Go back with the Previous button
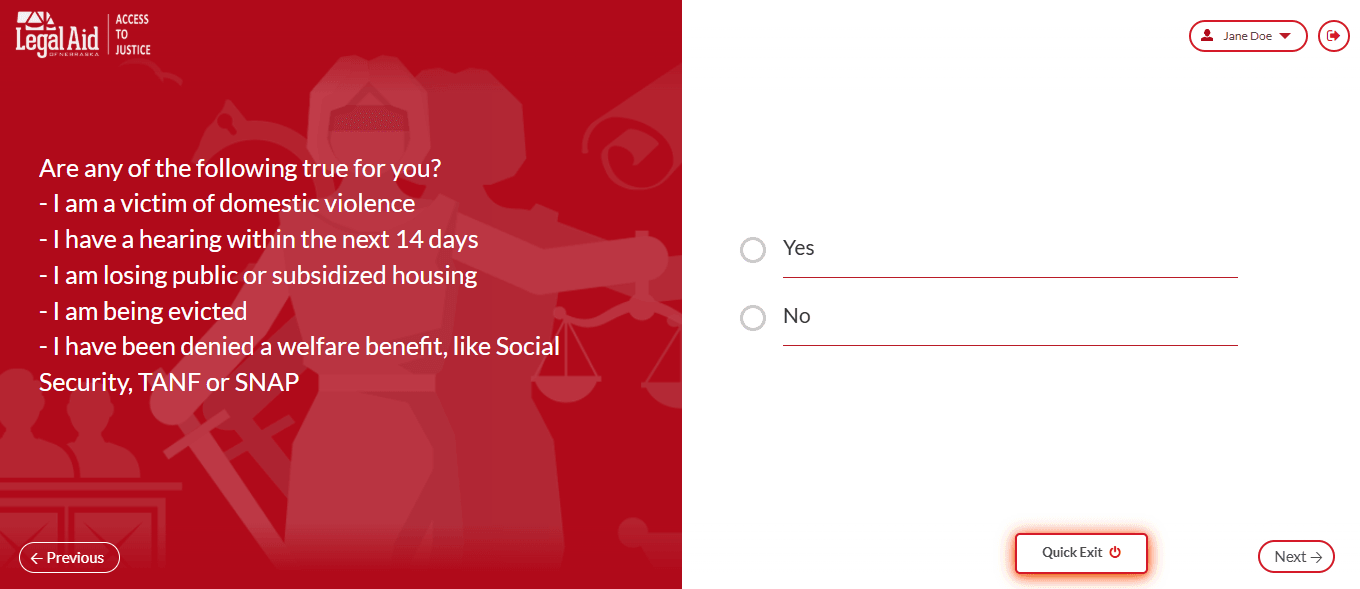Viewport: 1360px width, 589px height. (69, 558)
